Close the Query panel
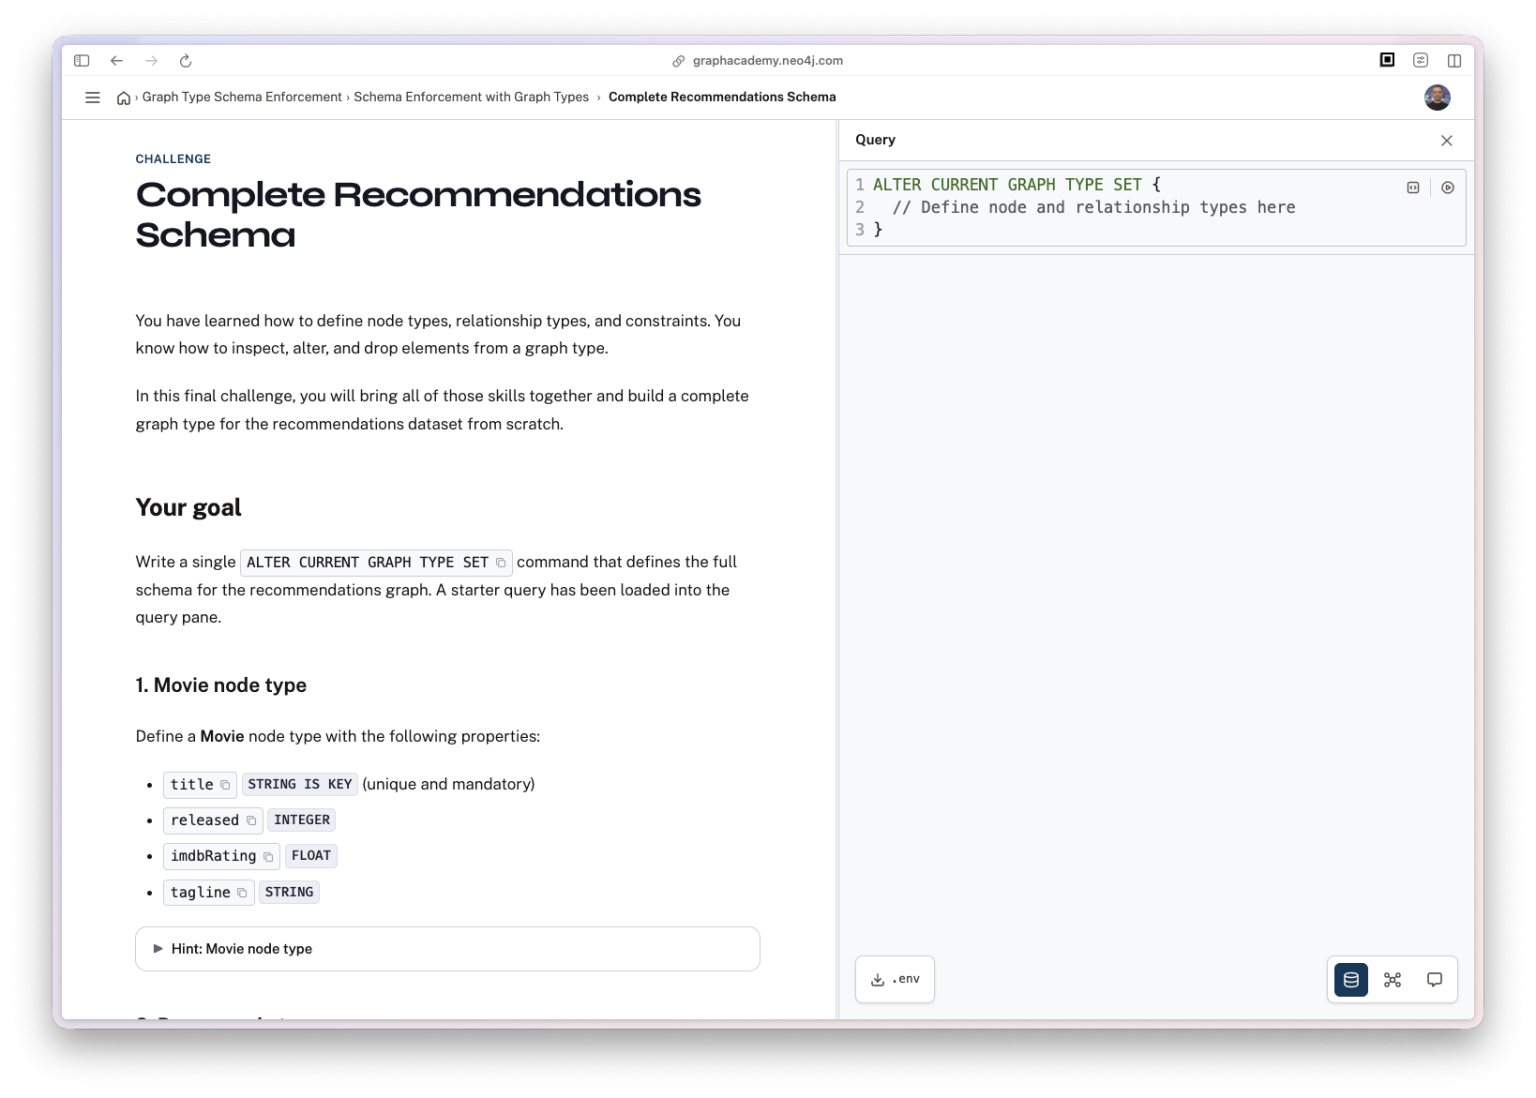1536x1098 pixels. click(1446, 141)
